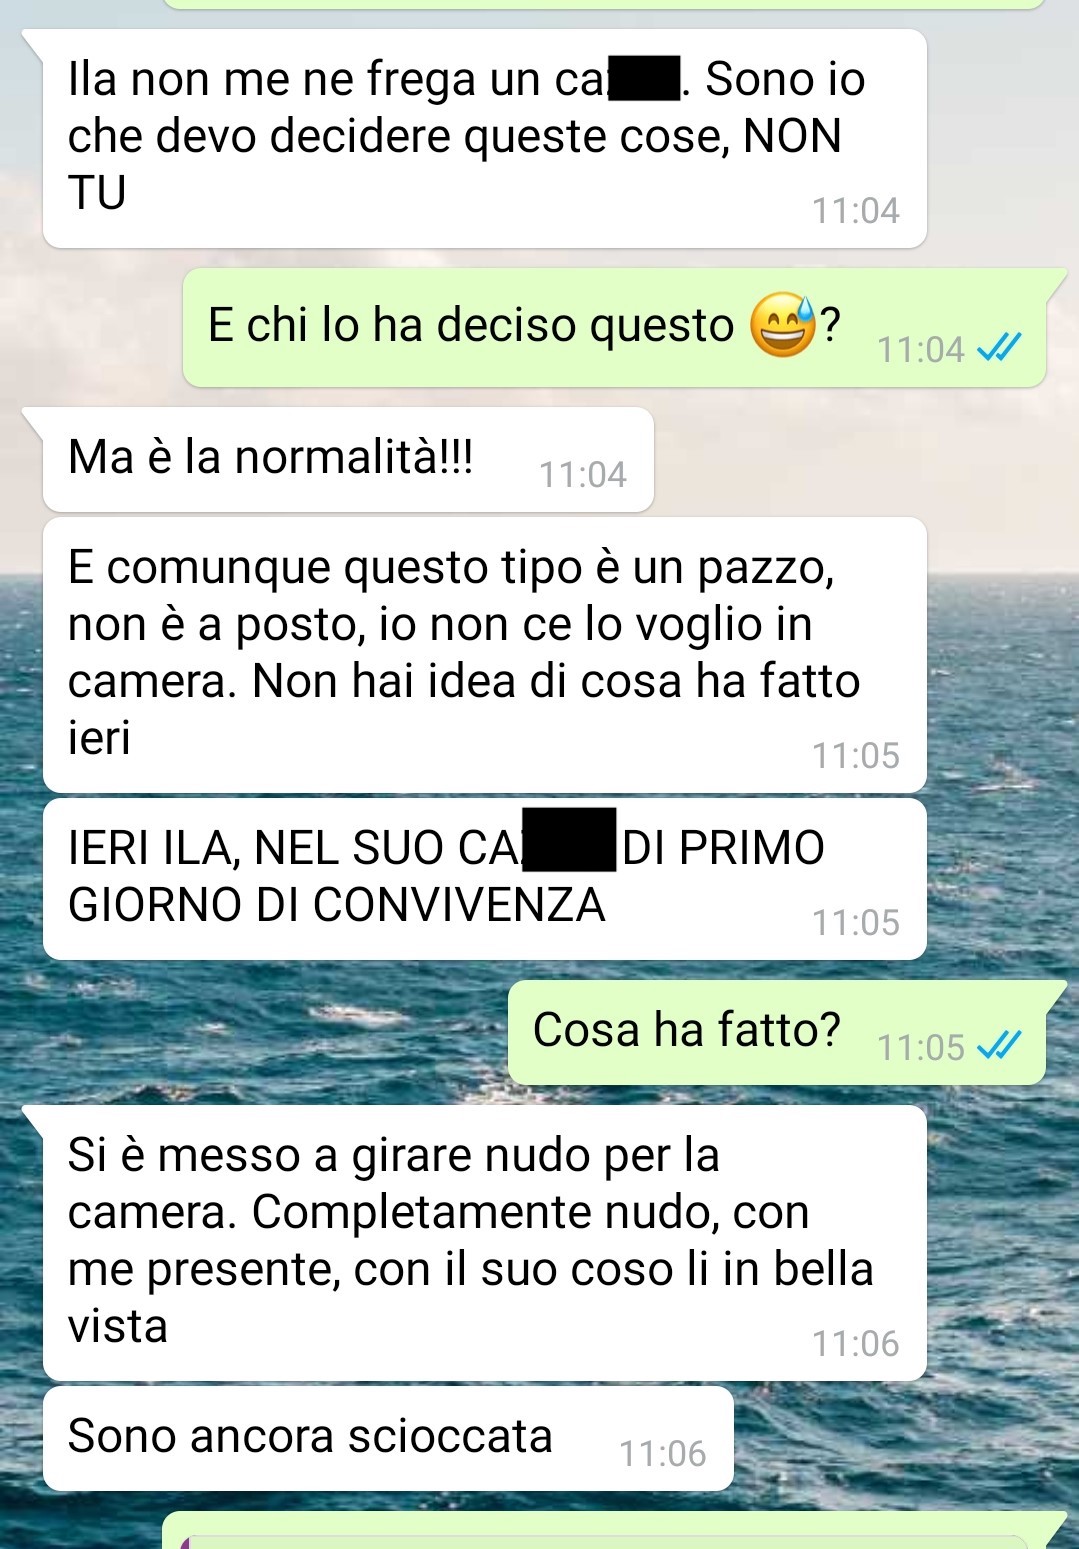Select message 'Si è messo a girare nudo'

click(484, 1243)
